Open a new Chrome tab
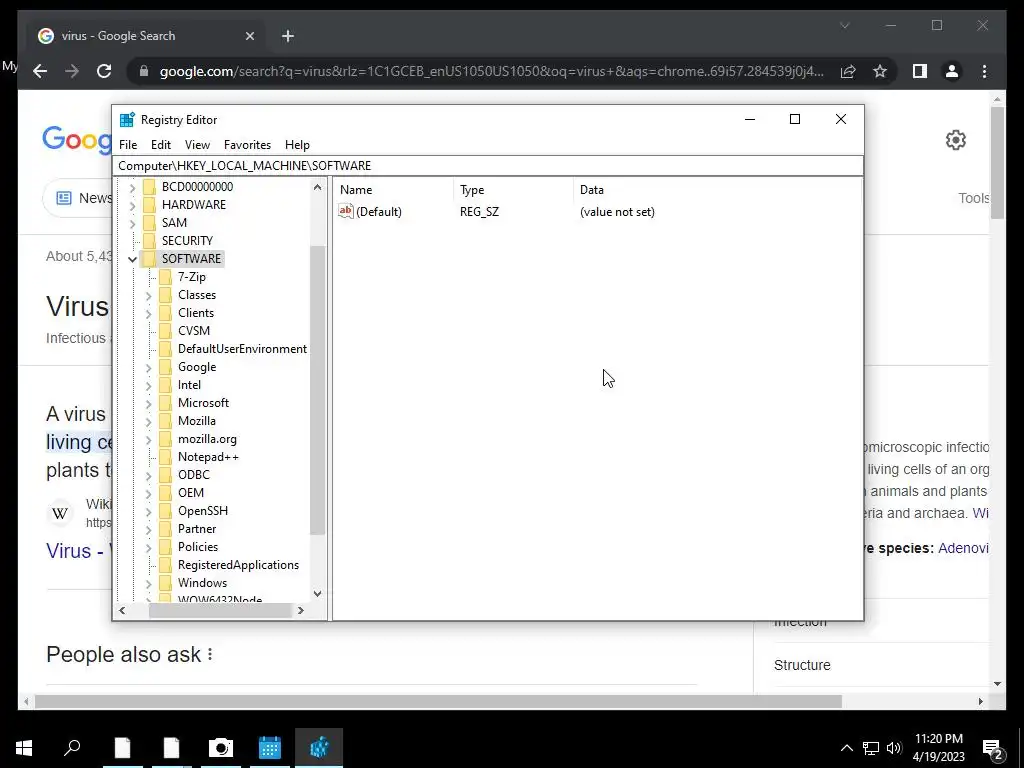Image resolution: width=1024 pixels, height=768 pixels. coord(288,36)
